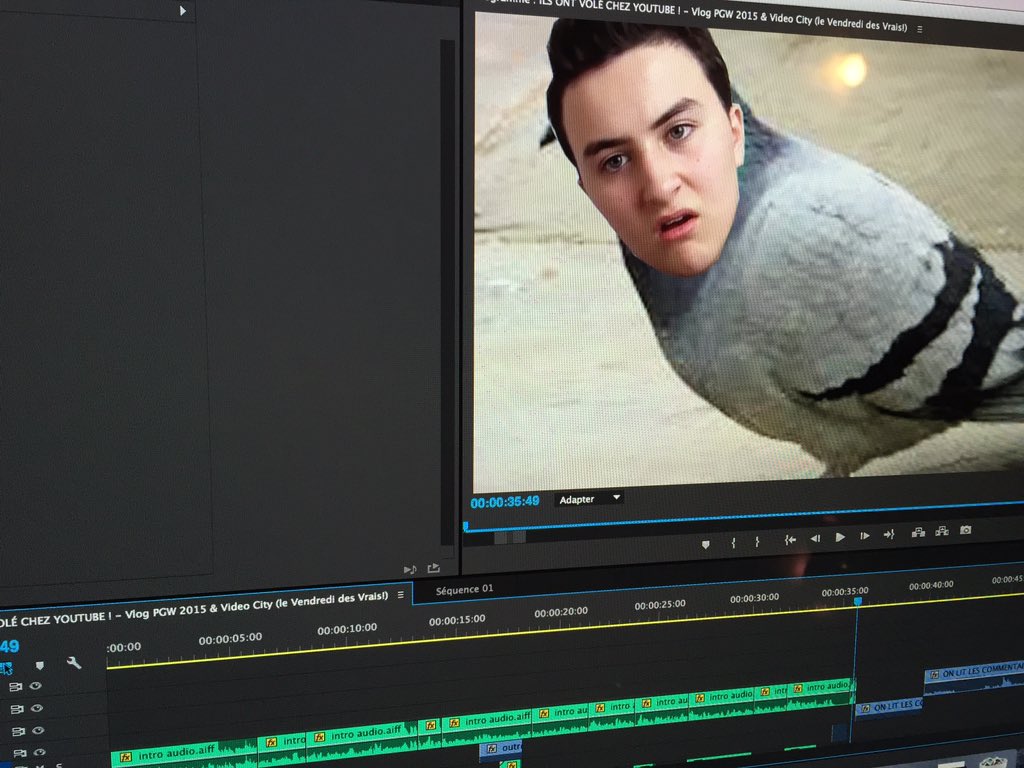Switch to the 'Séquence 01' tab

point(464,590)
